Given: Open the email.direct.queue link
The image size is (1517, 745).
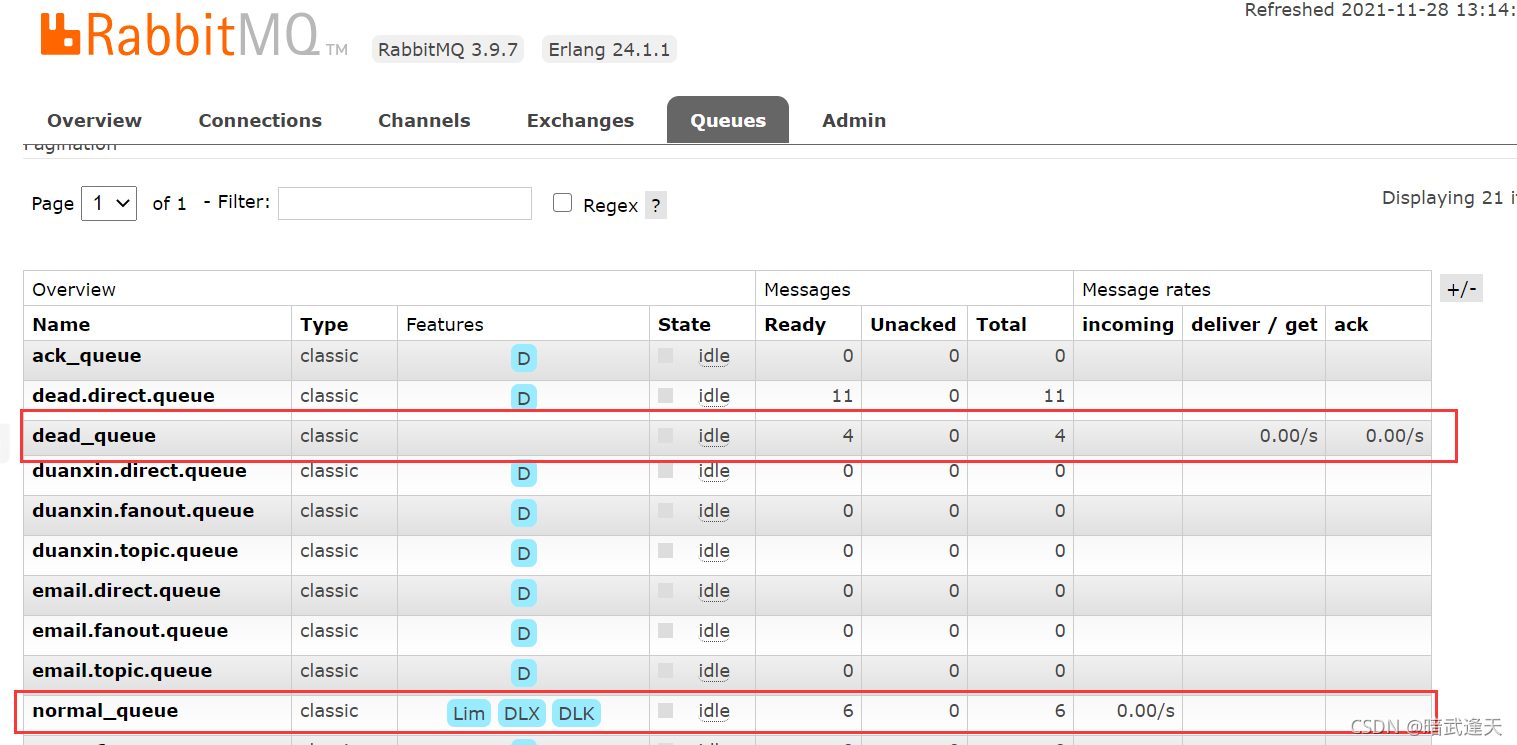Looking at the screenshot, I should [126, 591].
